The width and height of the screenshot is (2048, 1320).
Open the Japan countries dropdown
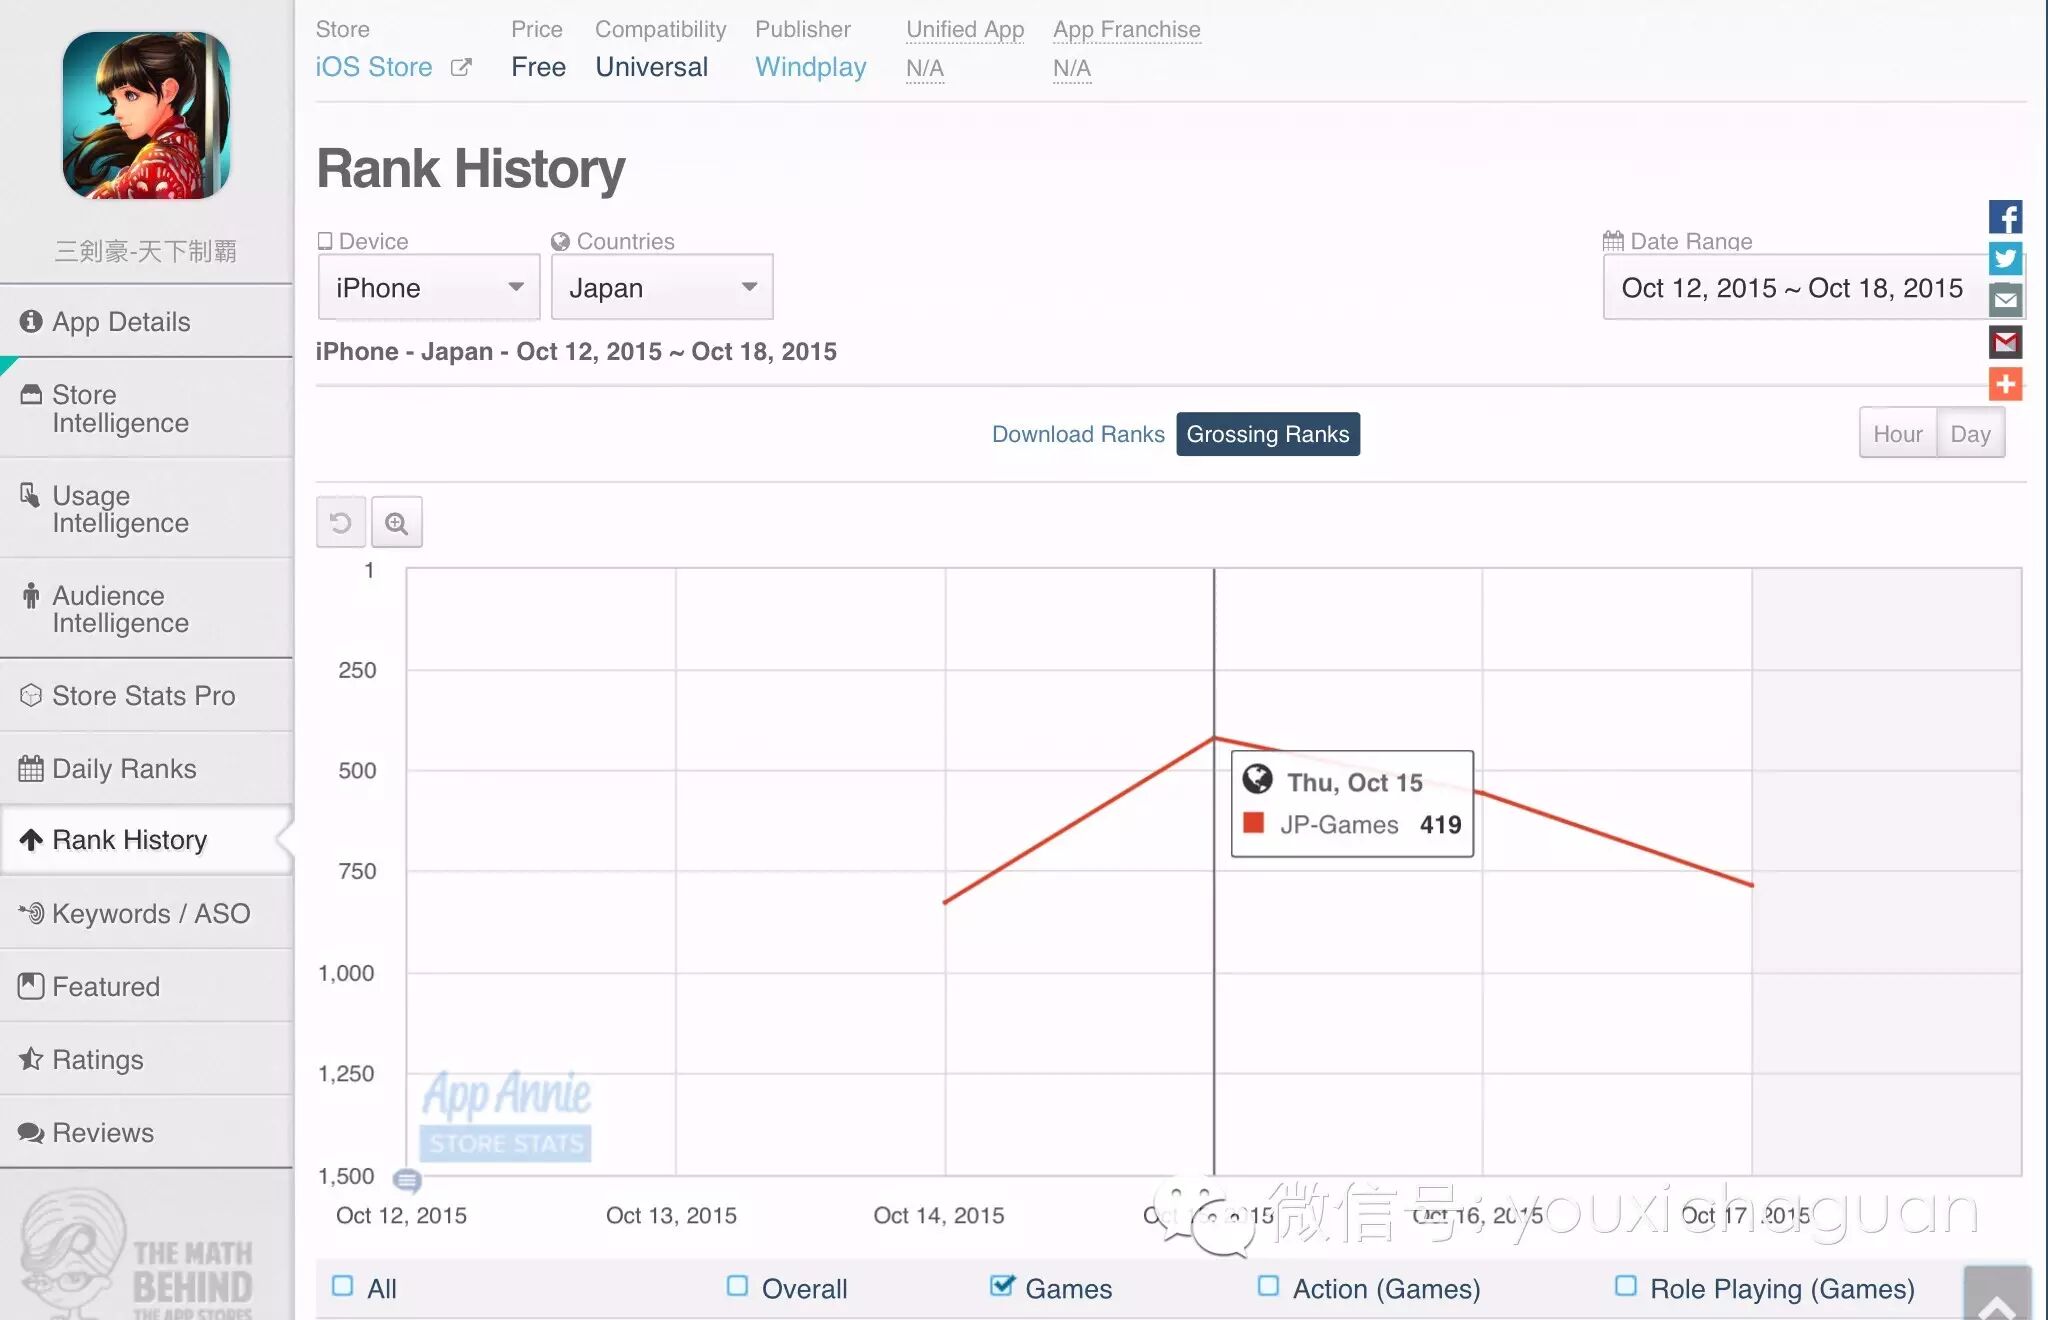tap(662, 288)
